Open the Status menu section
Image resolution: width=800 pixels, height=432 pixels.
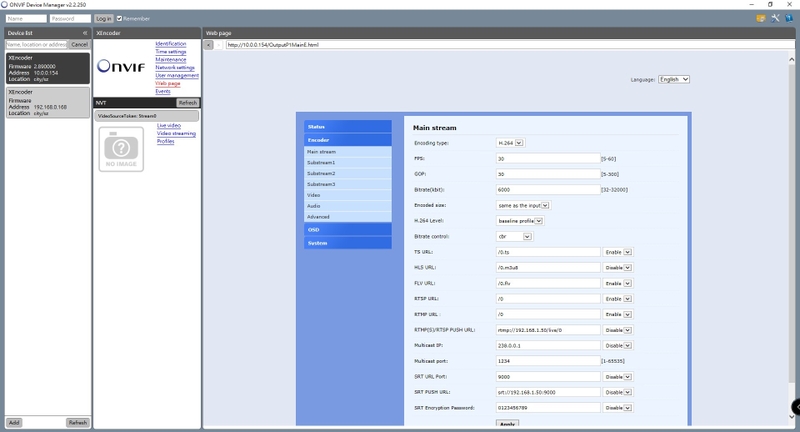[348, 126]
